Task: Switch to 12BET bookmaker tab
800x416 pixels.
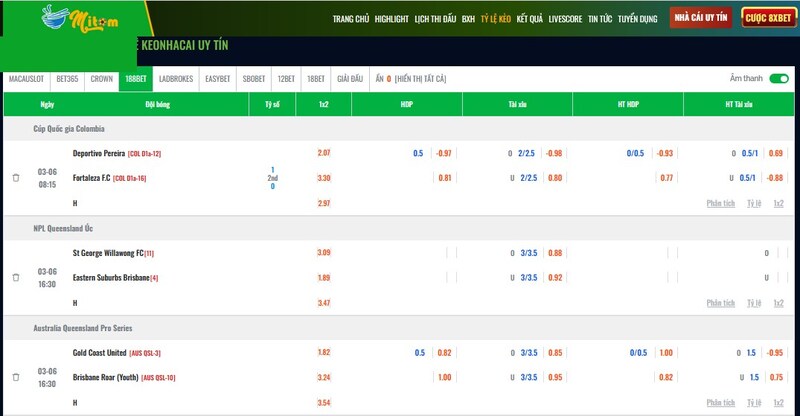Action: tap(286, 79)
